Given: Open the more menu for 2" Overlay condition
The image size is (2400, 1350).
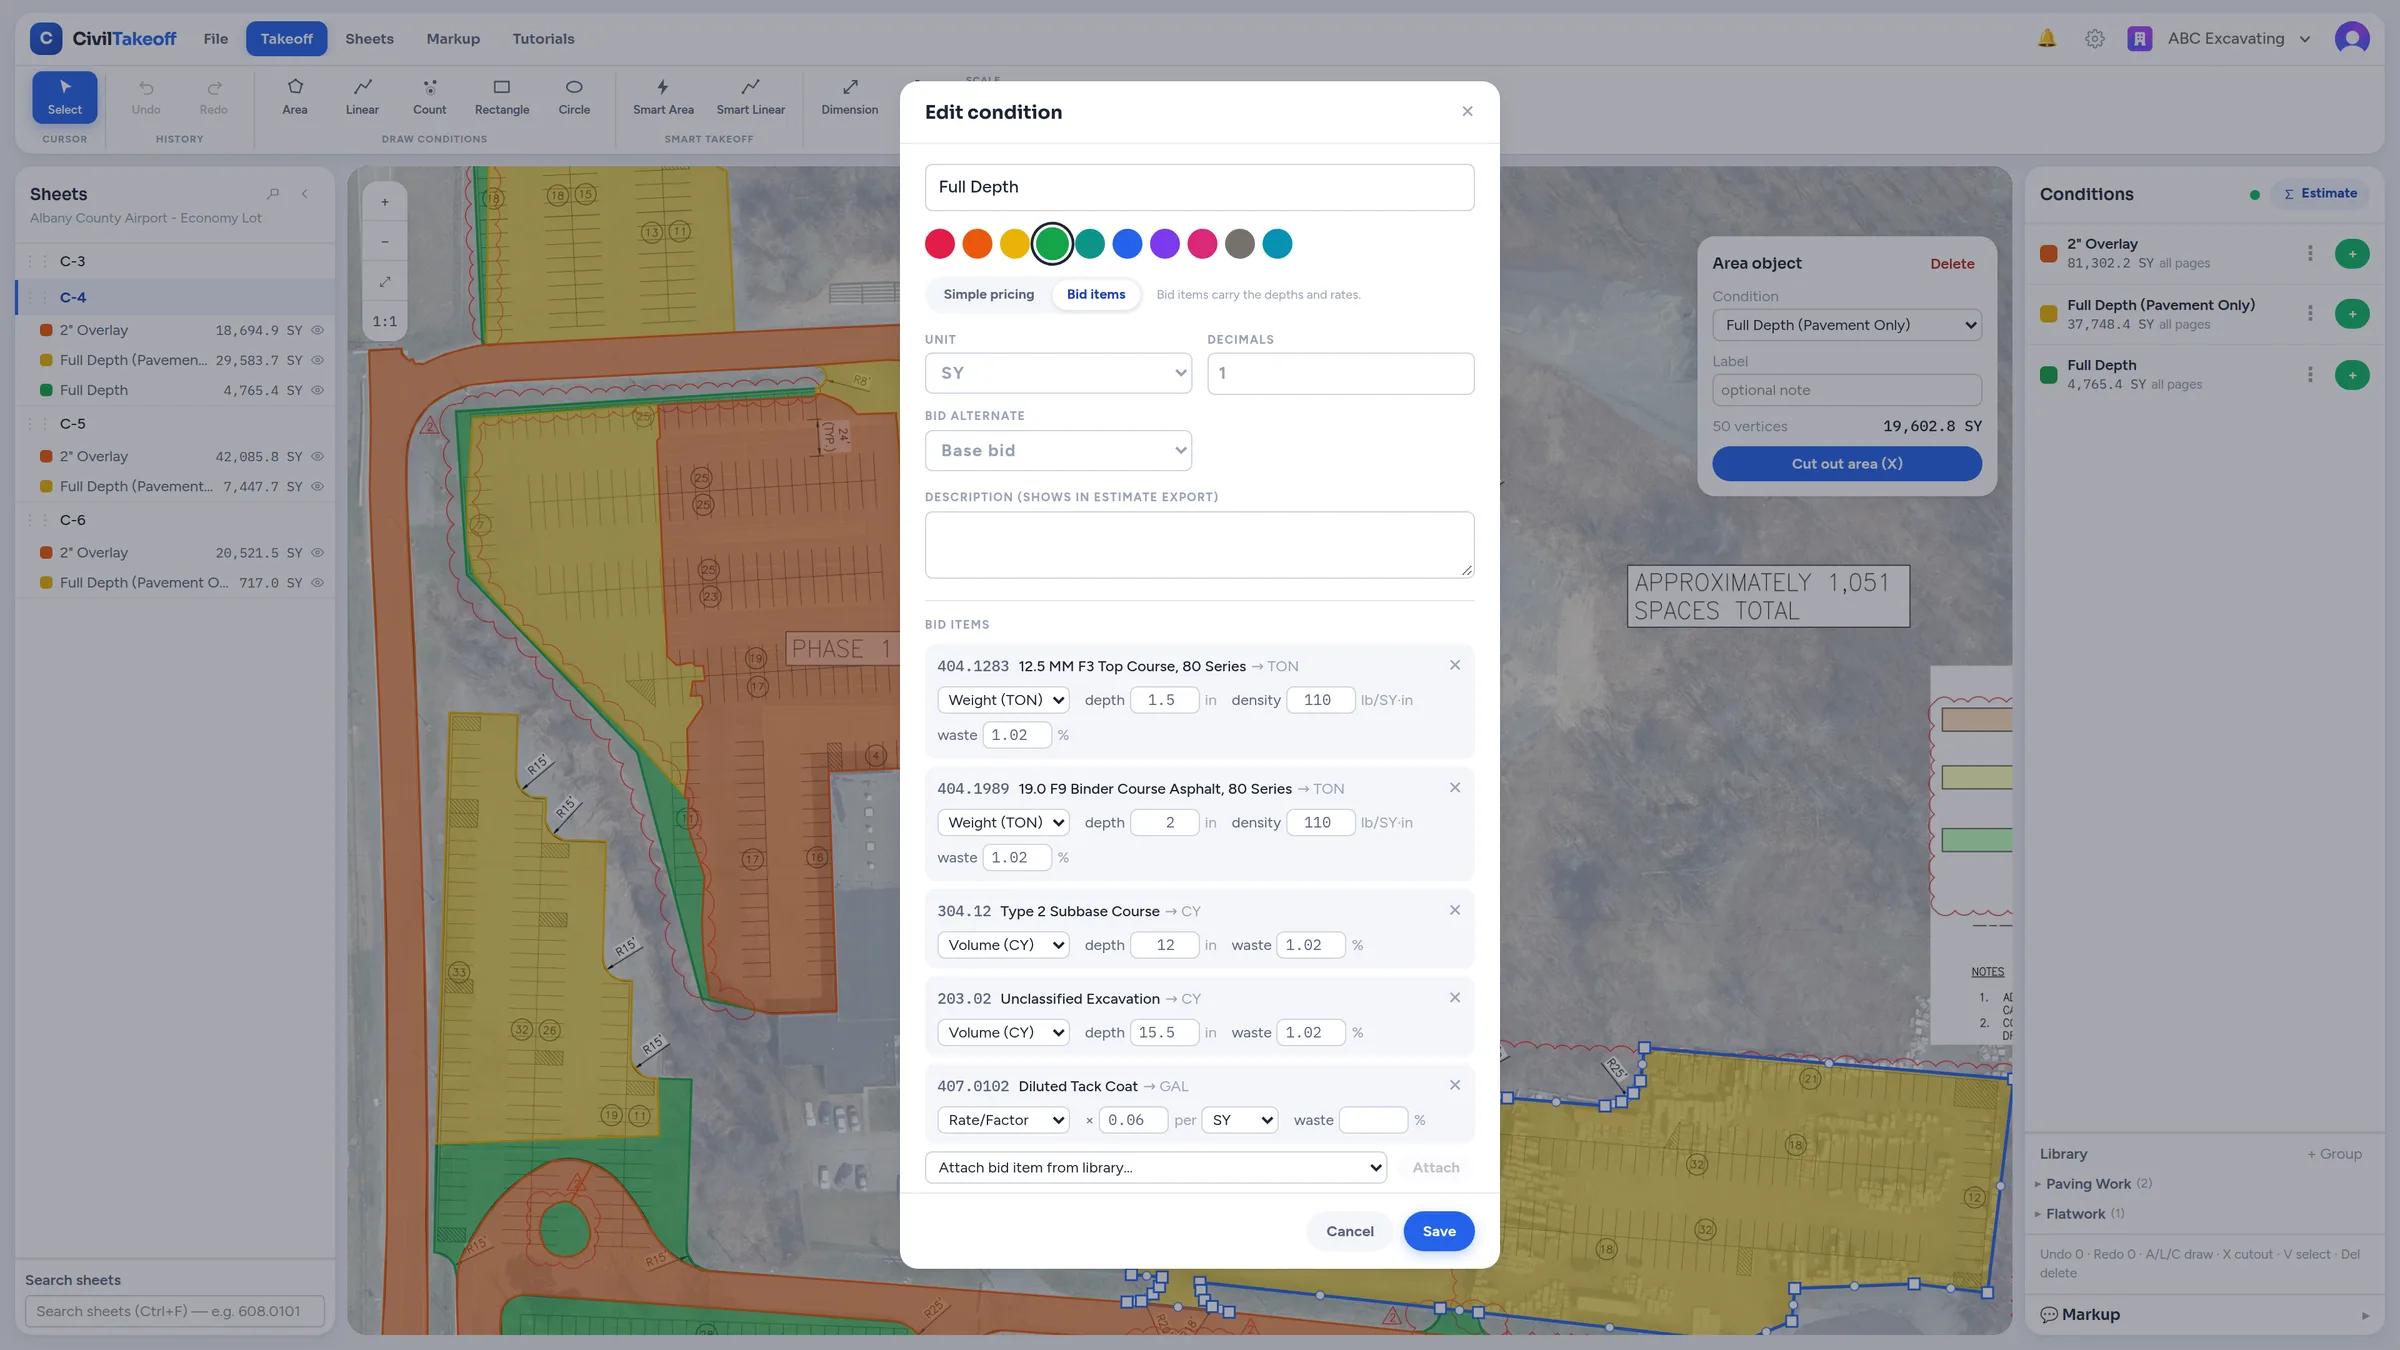Looking at the screenshot, I should pyautogui.click(x=2310, y=253).
